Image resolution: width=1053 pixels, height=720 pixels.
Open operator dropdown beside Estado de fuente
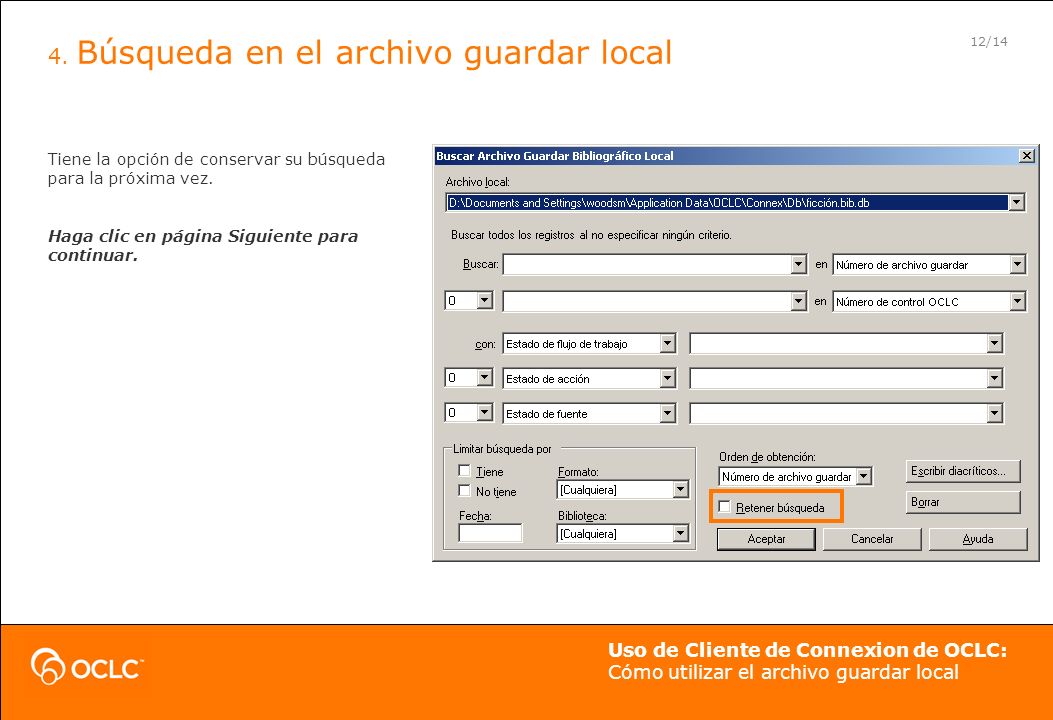tap(485, 412)
